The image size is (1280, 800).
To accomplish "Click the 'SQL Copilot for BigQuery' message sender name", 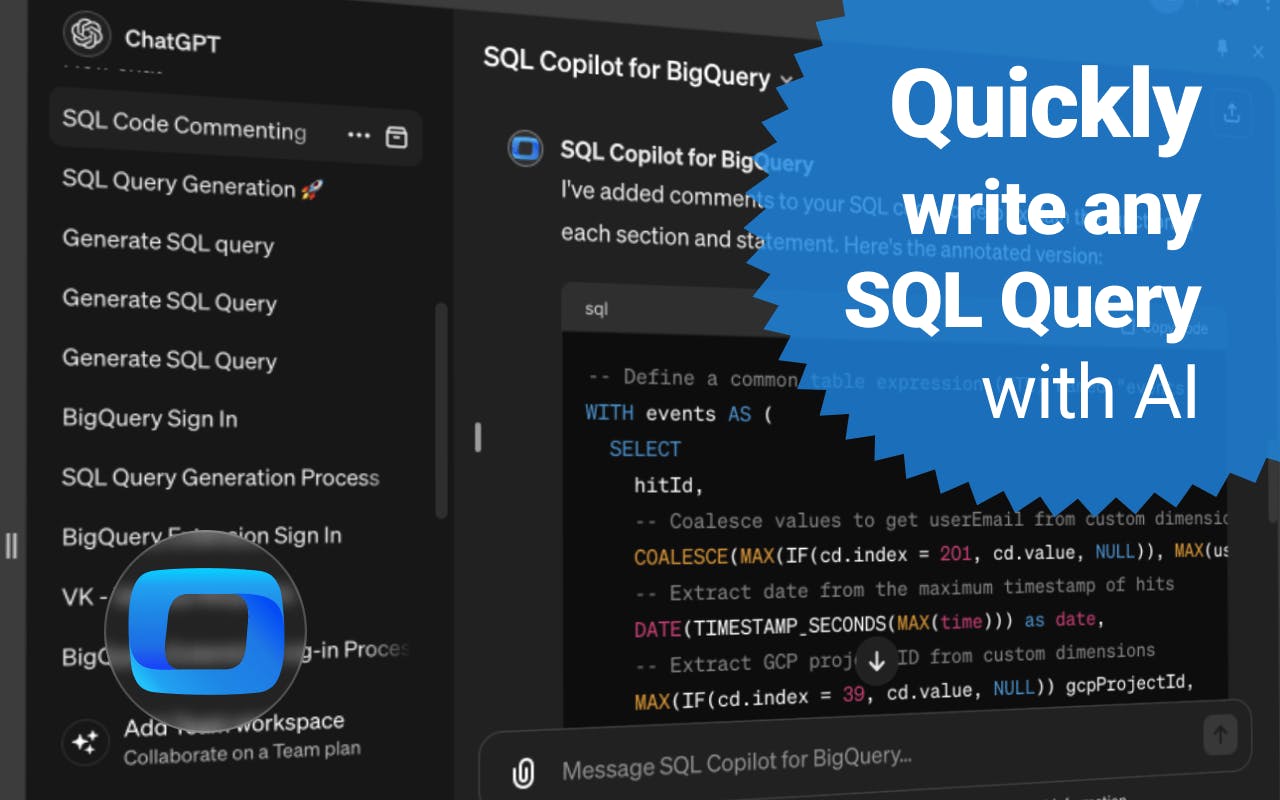I will (687, 156).
